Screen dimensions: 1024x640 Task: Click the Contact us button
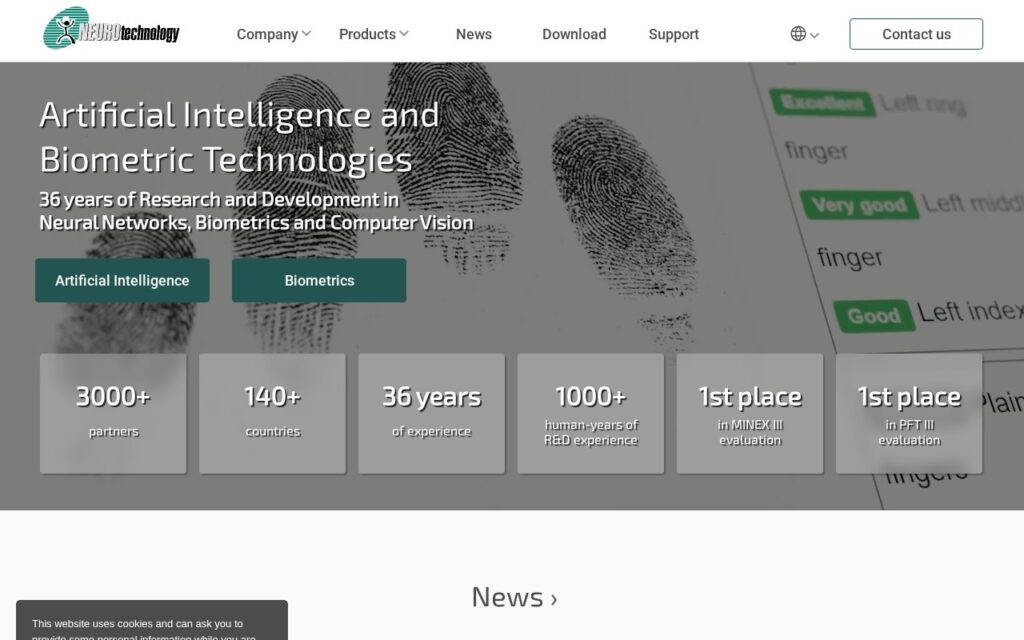[x=916, y=34]
